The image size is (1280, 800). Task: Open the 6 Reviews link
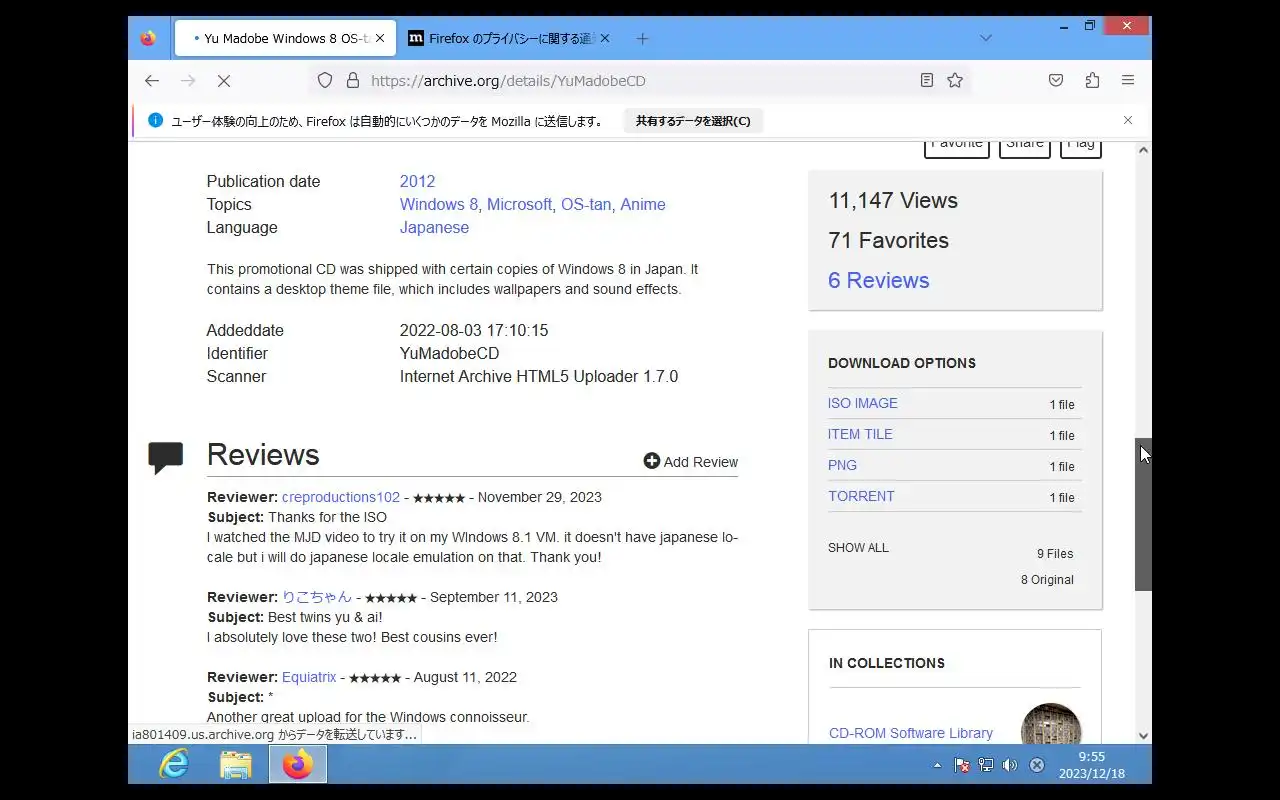[x=878, y=280]
